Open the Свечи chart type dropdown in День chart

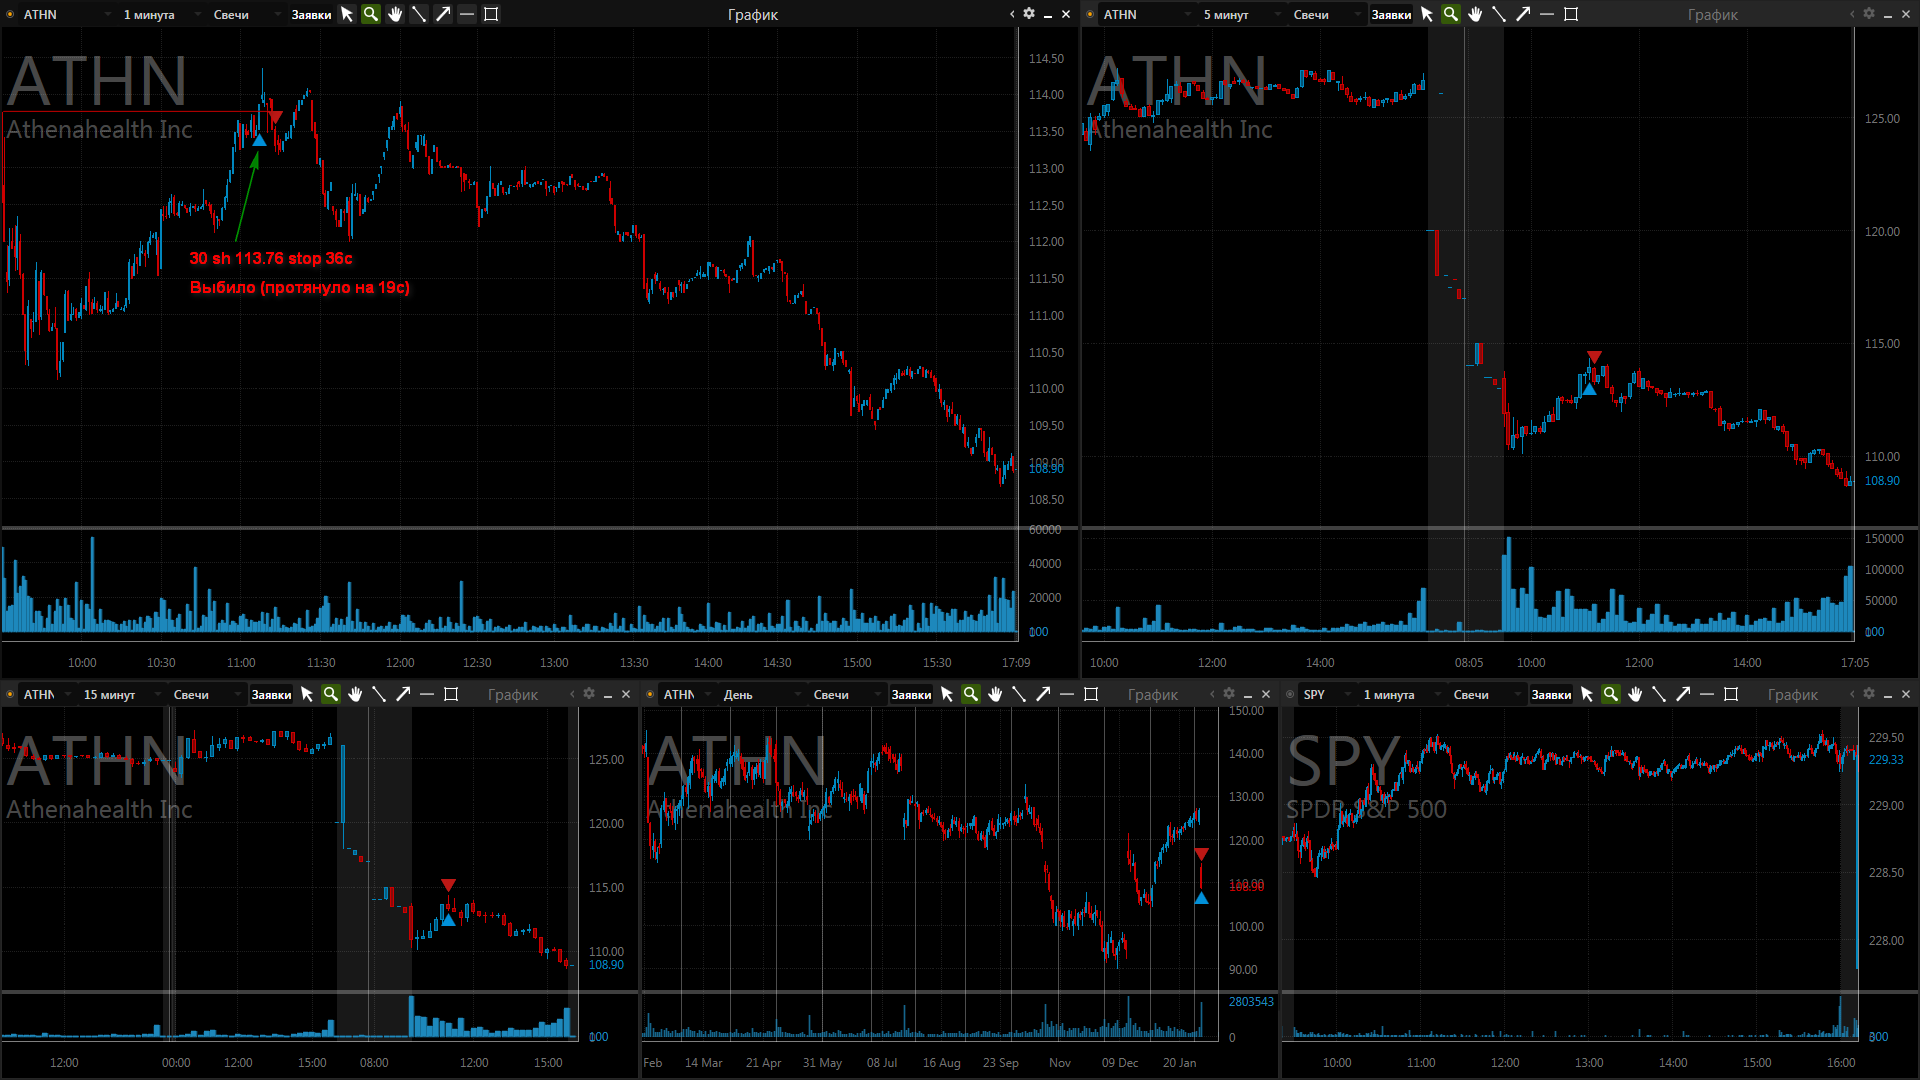pos(846,695)
